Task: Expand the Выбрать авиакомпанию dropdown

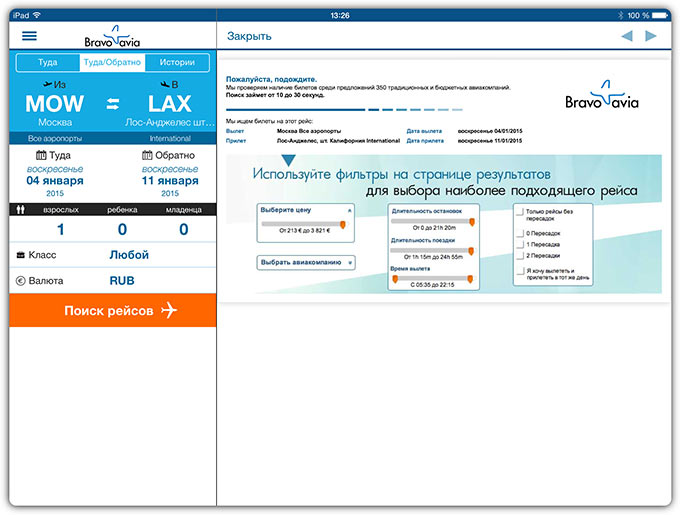Action: coord(306,263)
